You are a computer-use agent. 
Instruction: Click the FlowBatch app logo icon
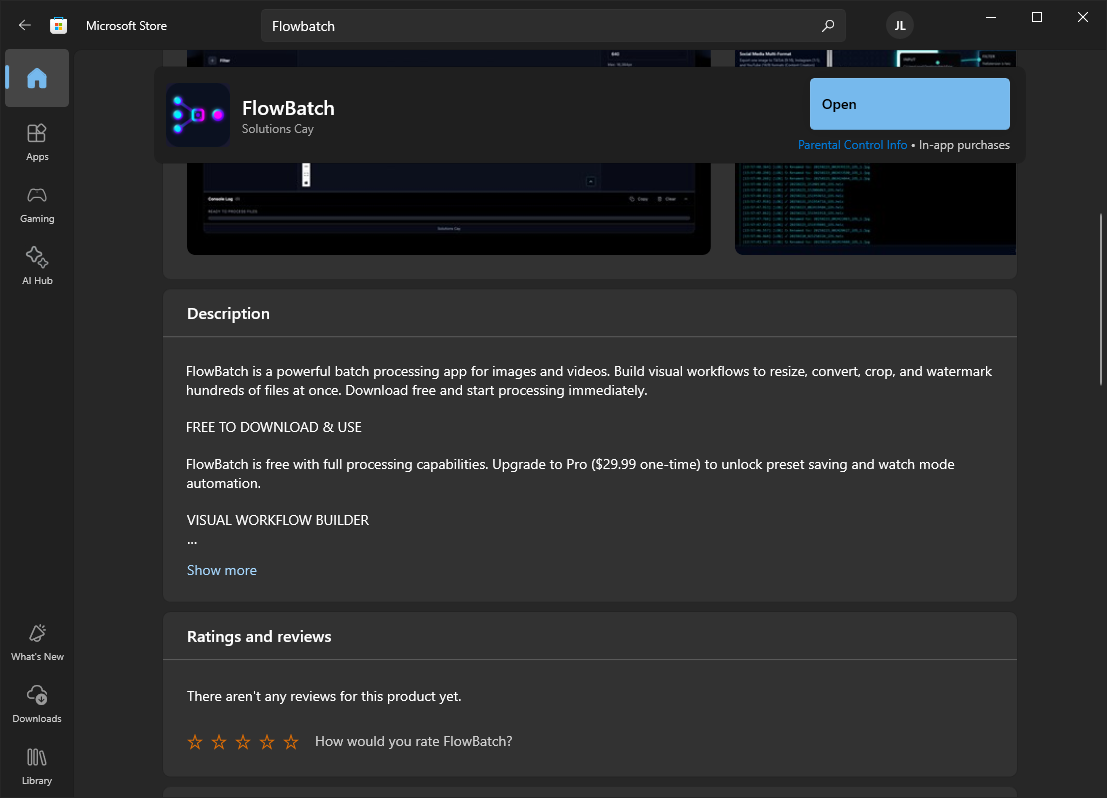tap(198, 115)
